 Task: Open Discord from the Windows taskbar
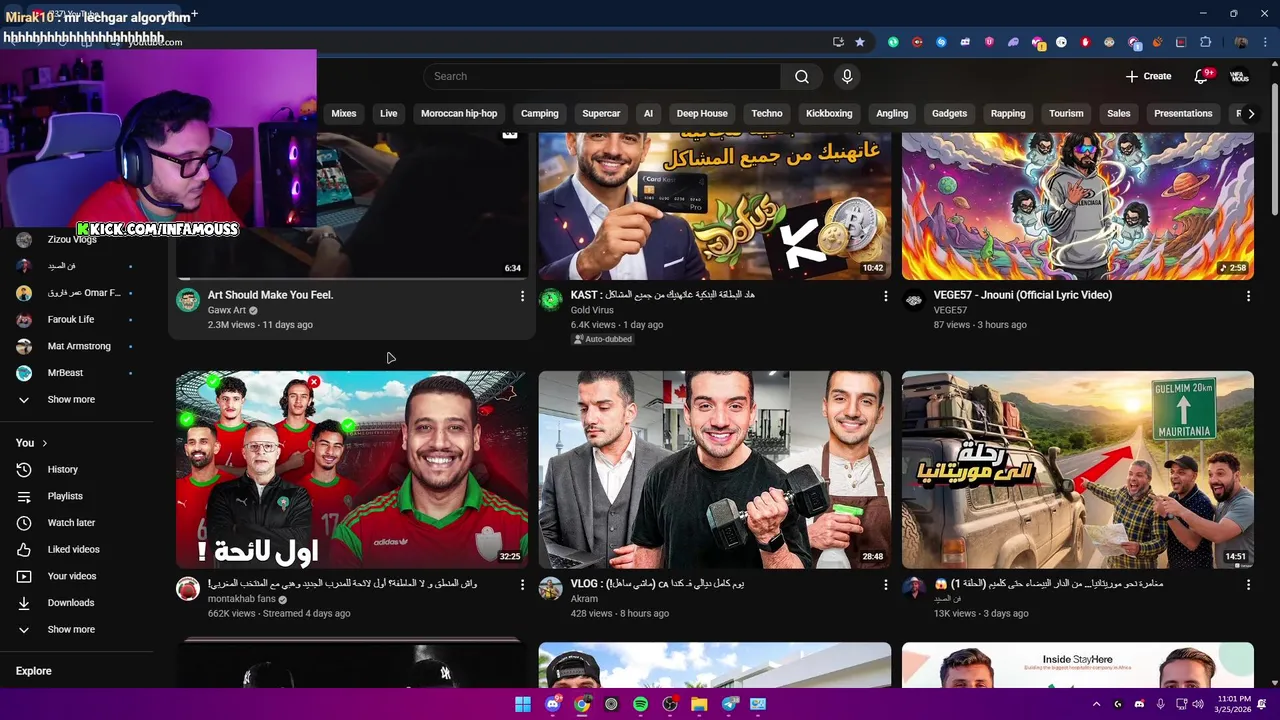(x=552, y=704)
